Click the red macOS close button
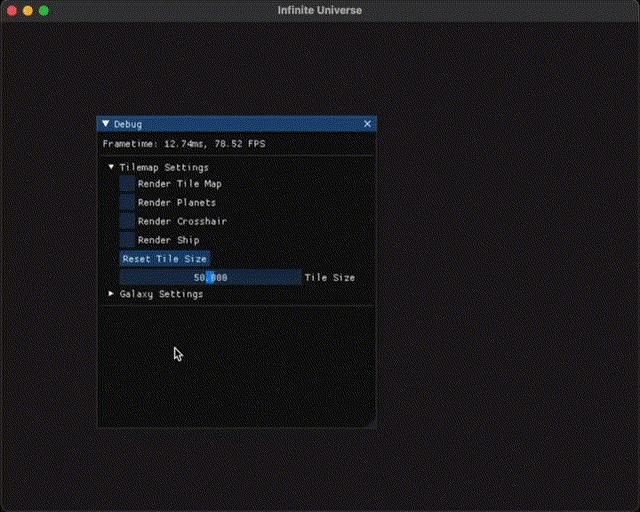This screenshot has height=512, width=640. pos(12,11)
